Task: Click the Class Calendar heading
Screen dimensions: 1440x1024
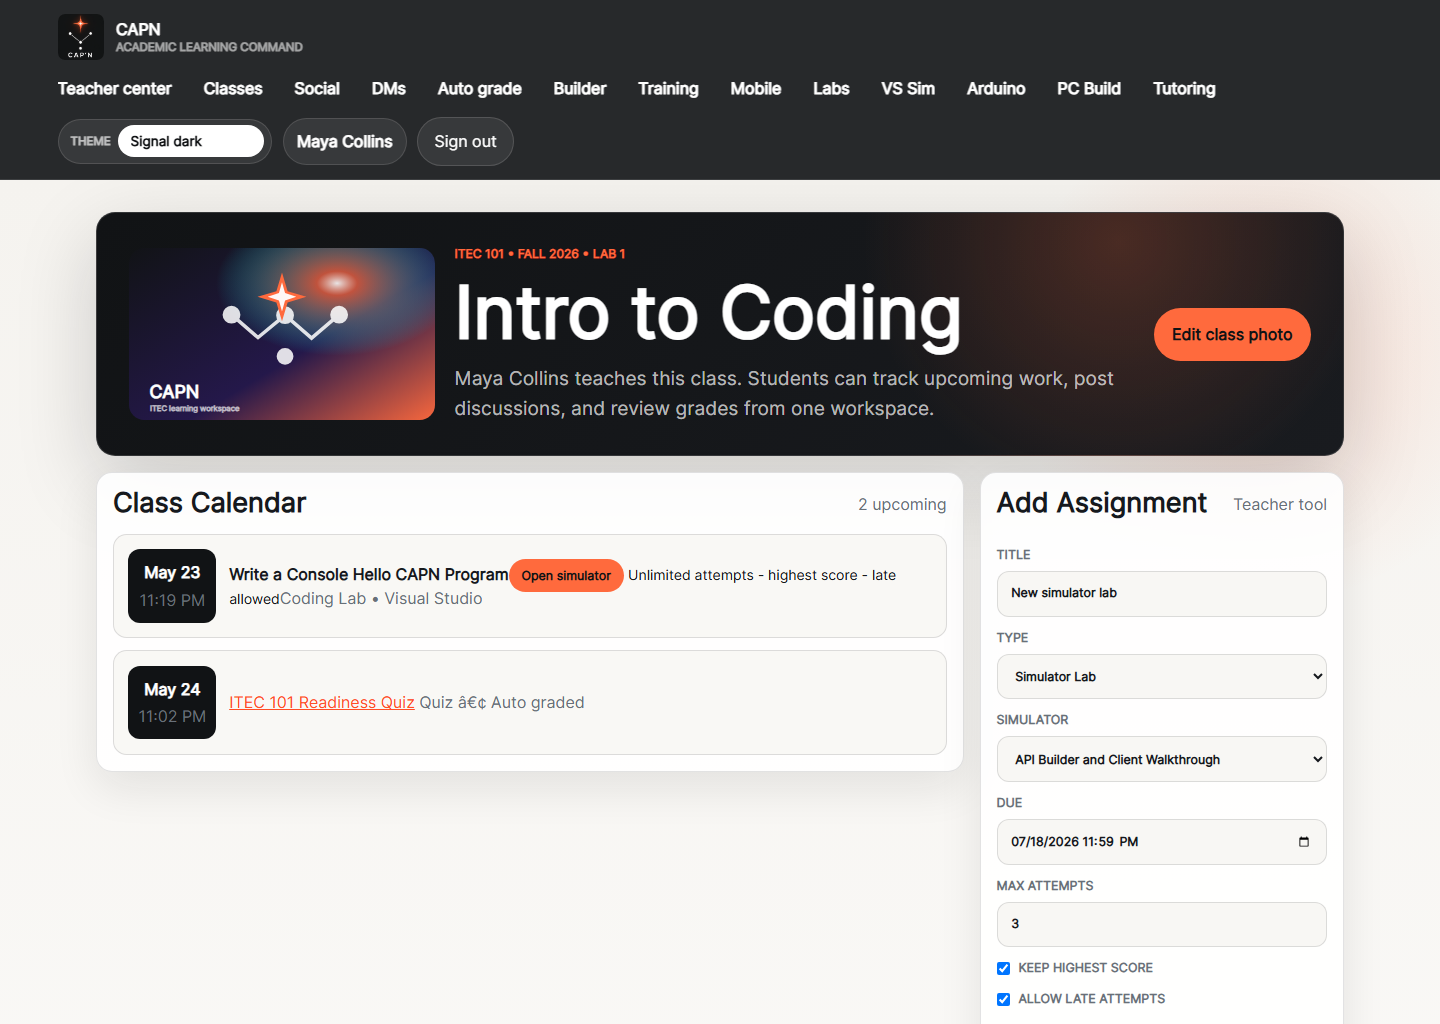Action: pos(210,503)
